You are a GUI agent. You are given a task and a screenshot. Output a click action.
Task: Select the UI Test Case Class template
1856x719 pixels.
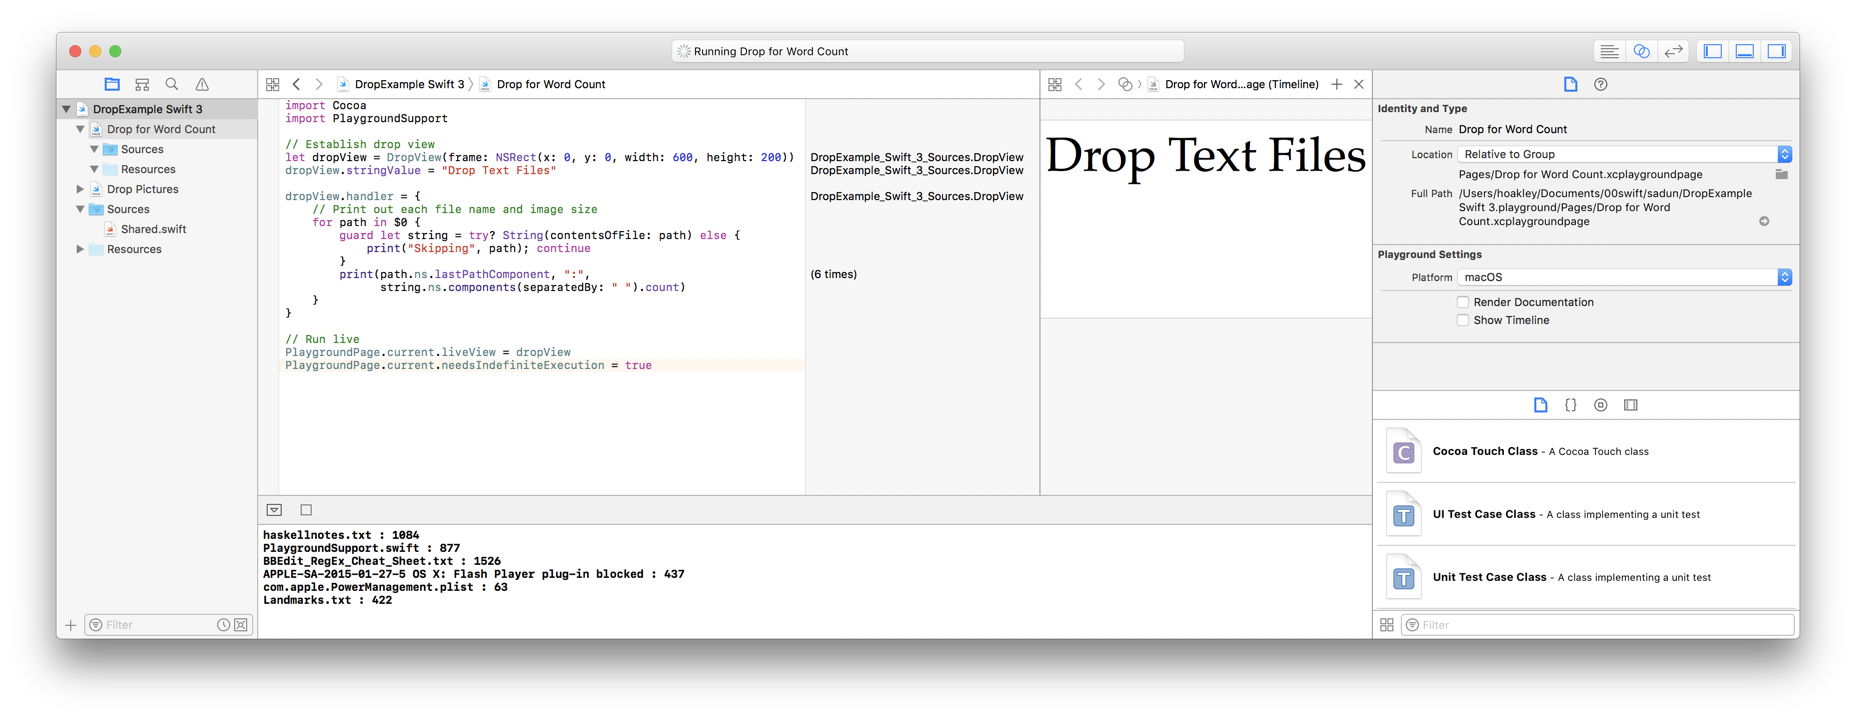click(x=1586, y=514)
